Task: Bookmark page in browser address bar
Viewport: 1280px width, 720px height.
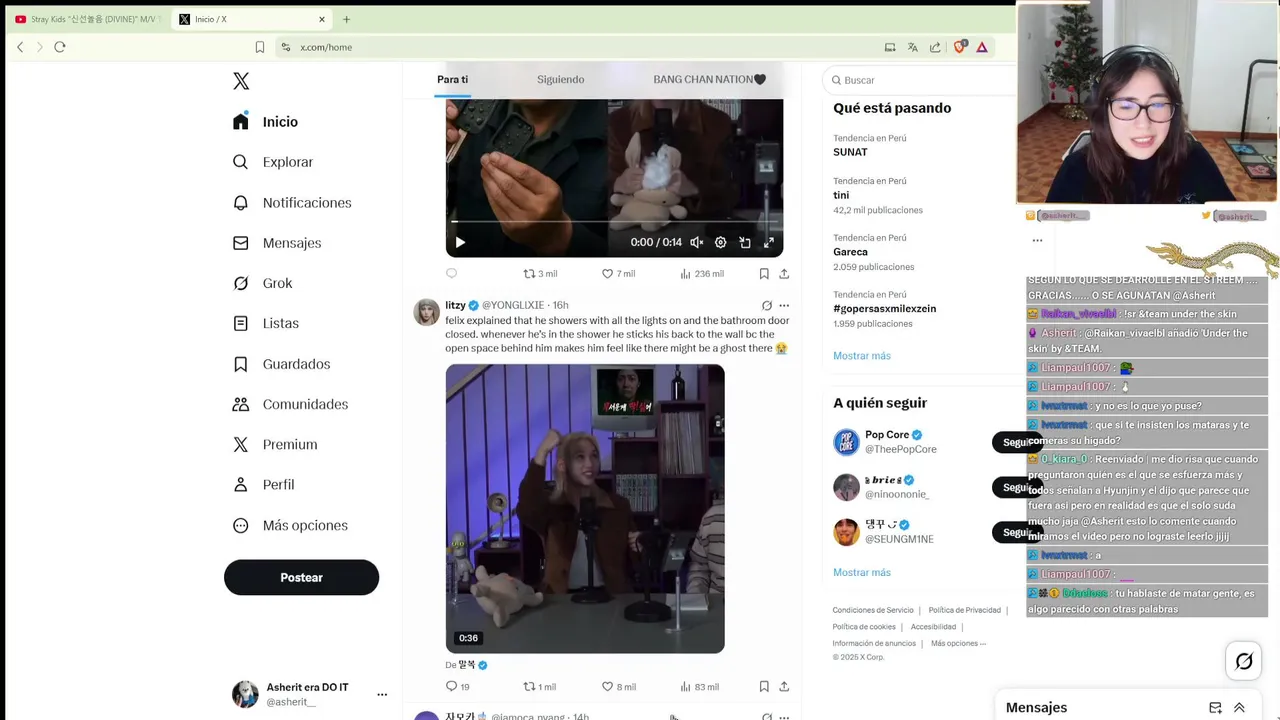Action: pyautogui.click(x=260, y=47)
